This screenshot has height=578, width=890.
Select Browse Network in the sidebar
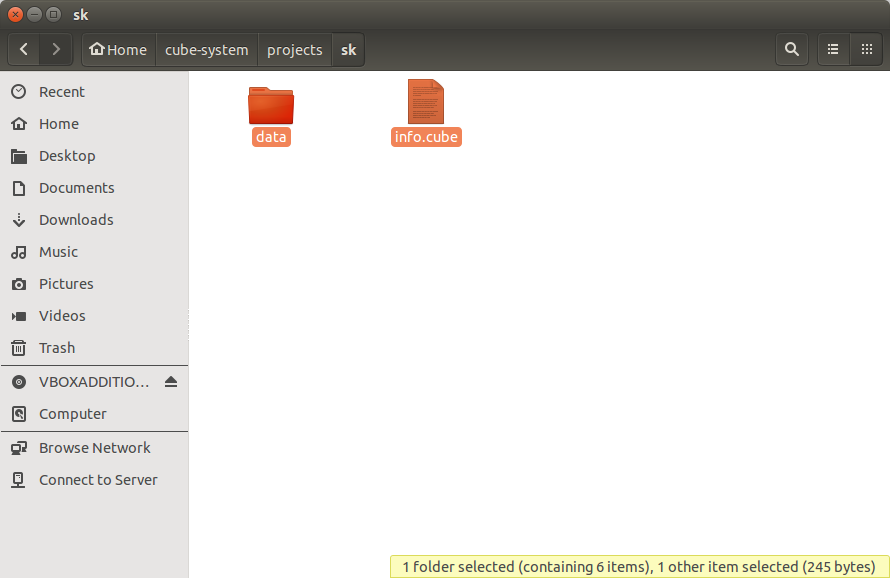coord(94,448)
